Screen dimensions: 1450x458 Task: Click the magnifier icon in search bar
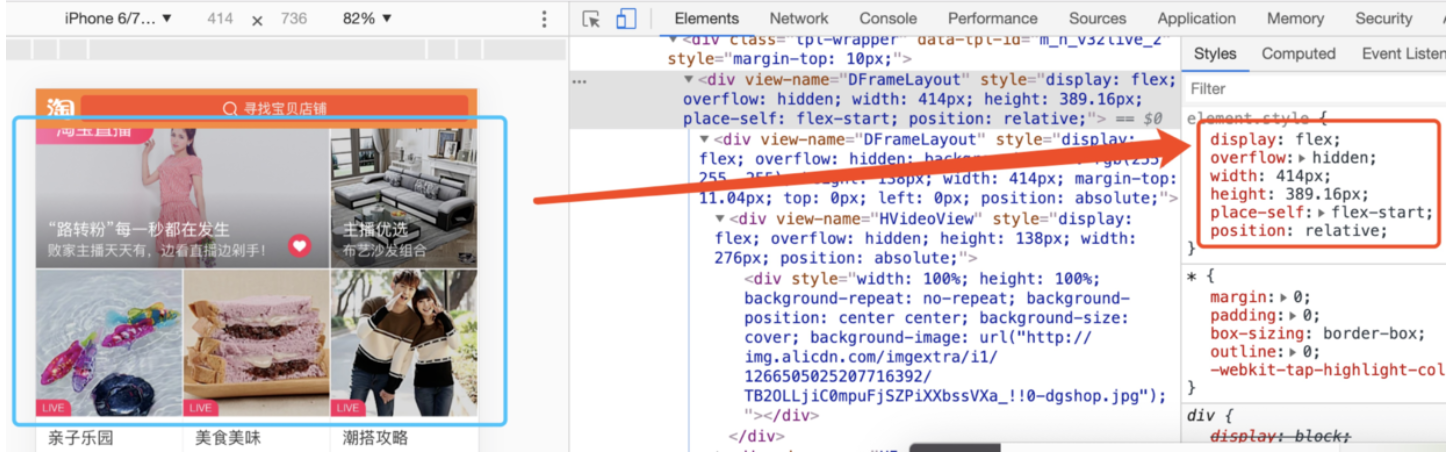pos(230,108)
